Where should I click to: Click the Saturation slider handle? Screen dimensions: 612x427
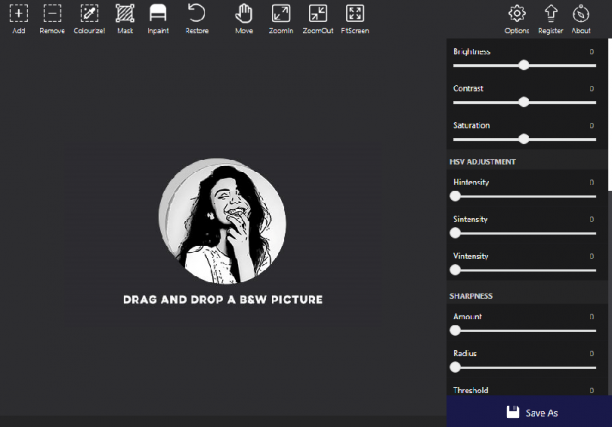[524, 139]
